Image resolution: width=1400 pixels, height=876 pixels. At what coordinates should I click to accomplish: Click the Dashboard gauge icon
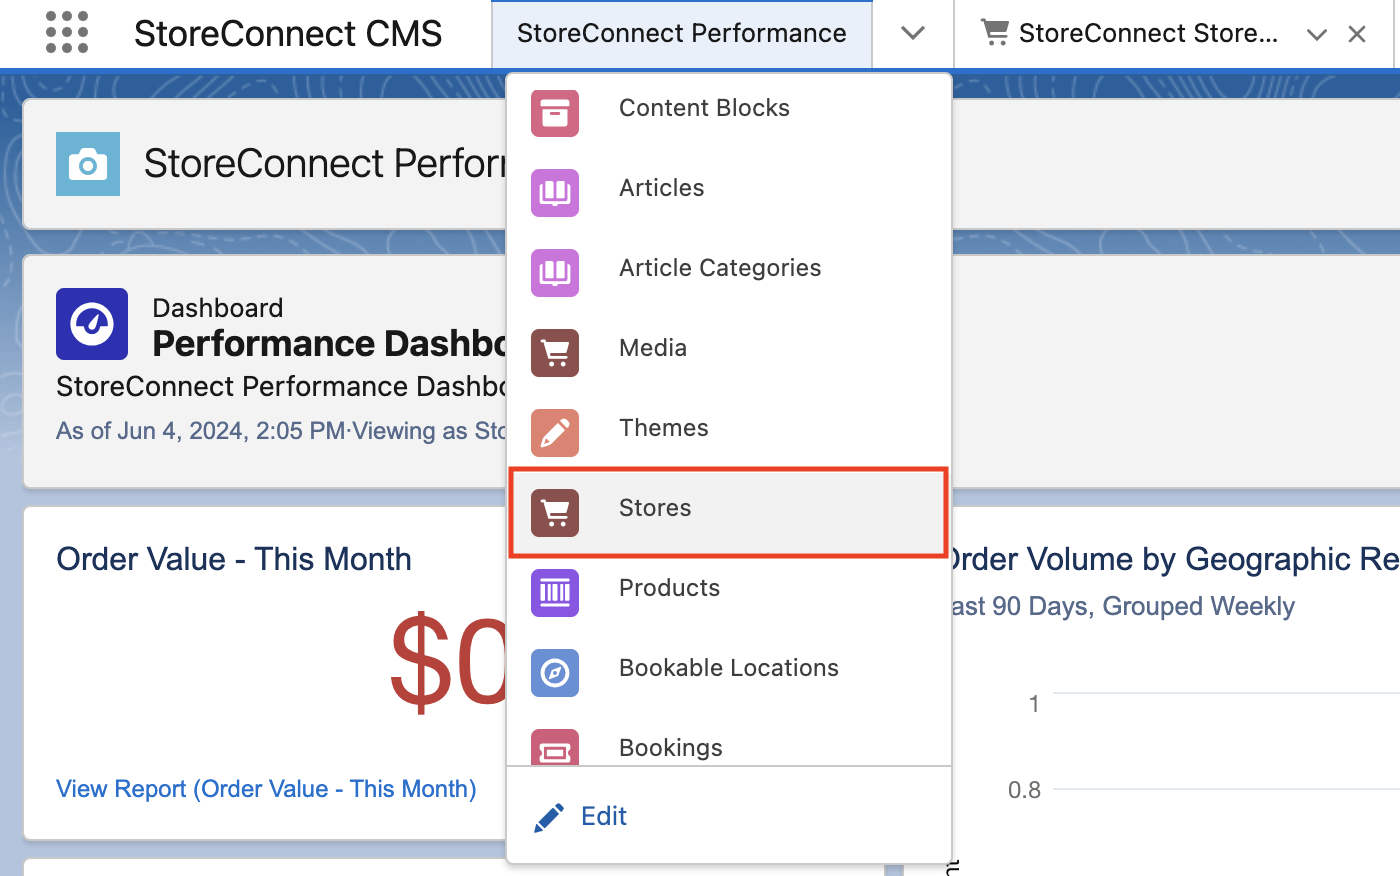[92, 324]
